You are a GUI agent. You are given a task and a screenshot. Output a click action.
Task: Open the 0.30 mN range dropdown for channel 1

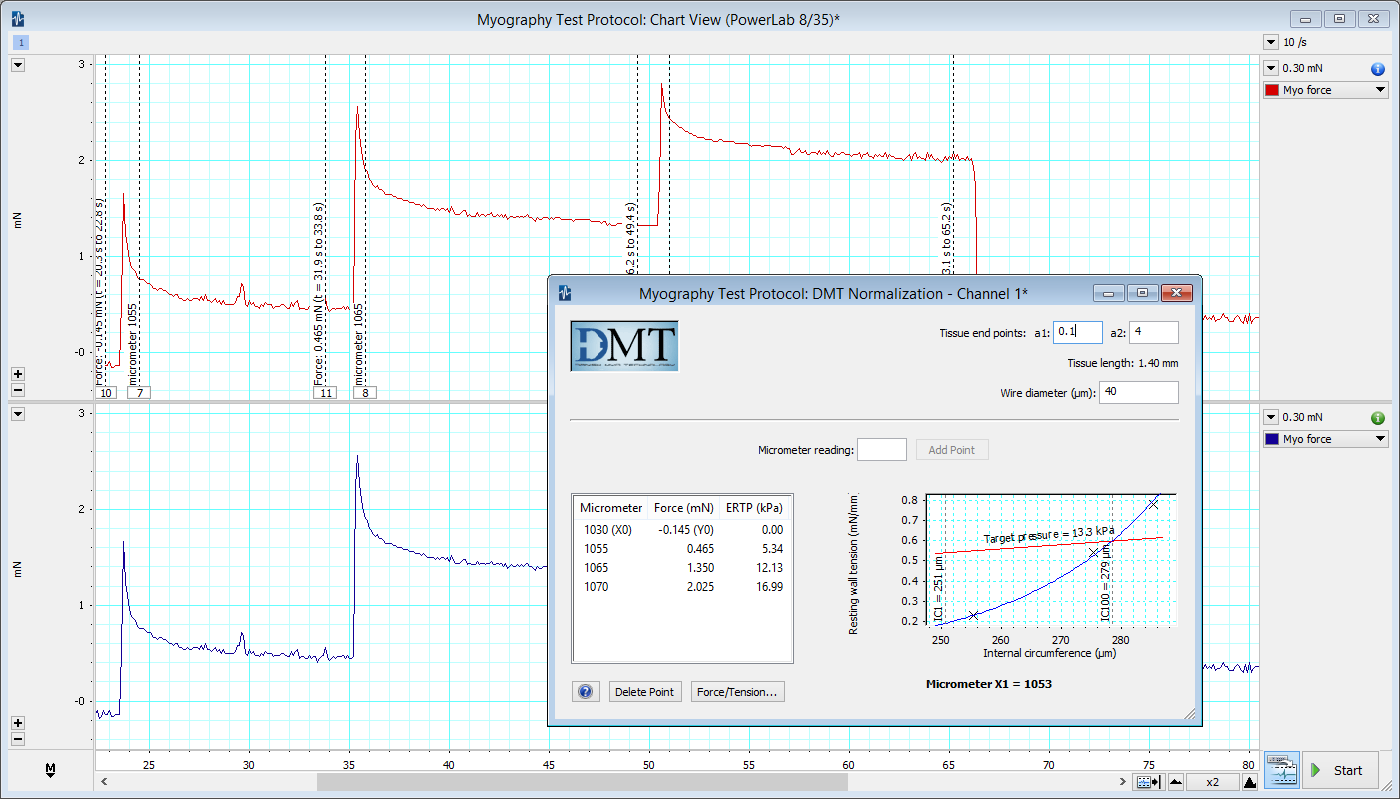[1271, 67]
